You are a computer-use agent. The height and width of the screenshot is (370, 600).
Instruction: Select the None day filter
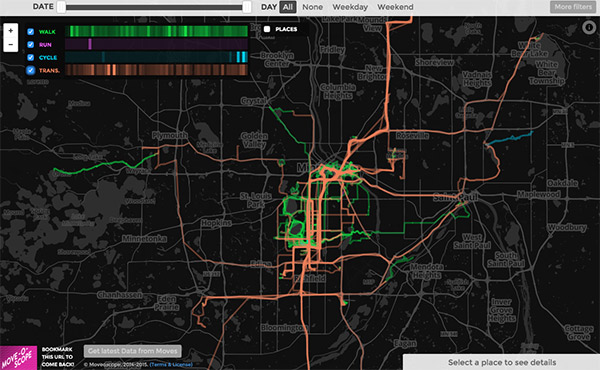312,7
